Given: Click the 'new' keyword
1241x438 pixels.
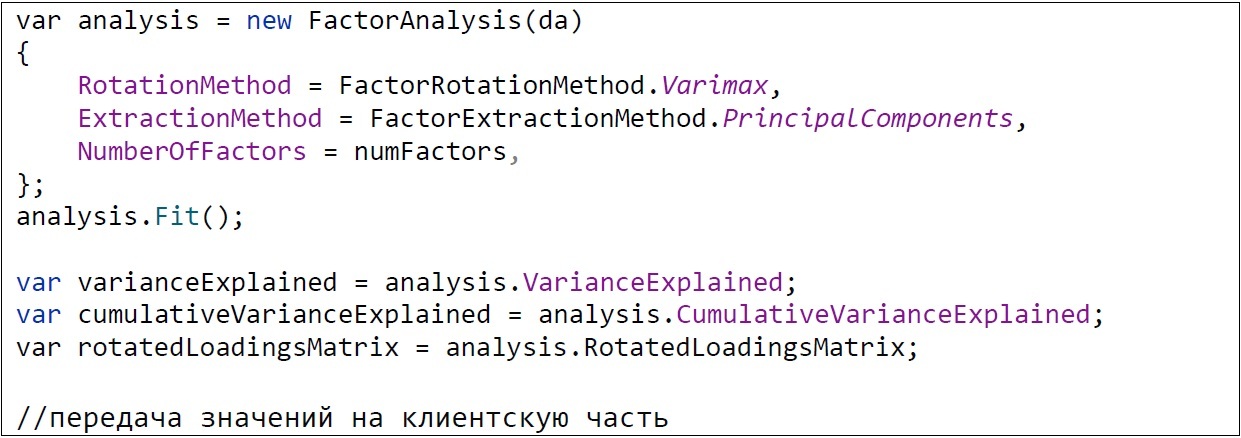Looking at the screenshot, I should click(269, 22).
